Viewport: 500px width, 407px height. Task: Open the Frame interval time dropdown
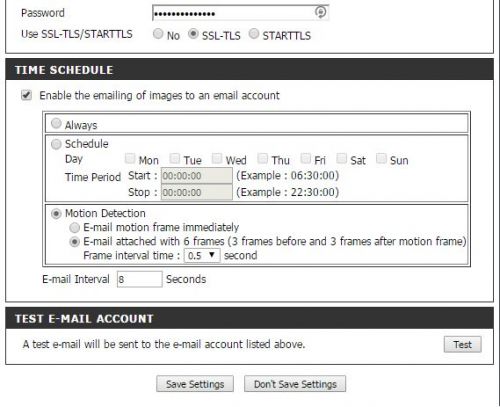coord(202,256)
